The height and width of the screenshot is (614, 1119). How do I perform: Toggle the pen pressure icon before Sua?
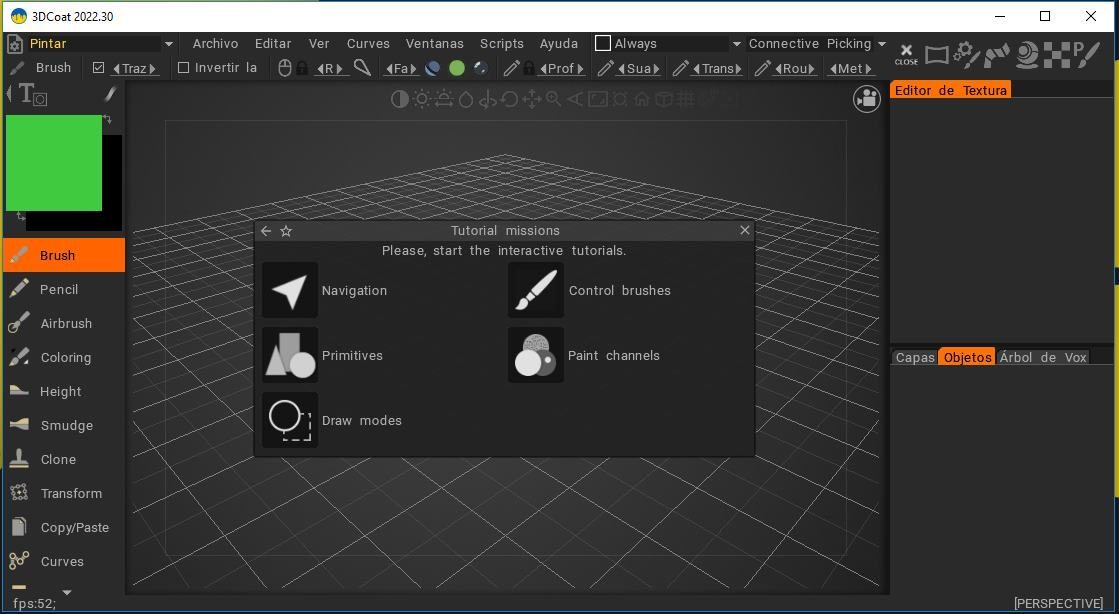tap(605, 69)
